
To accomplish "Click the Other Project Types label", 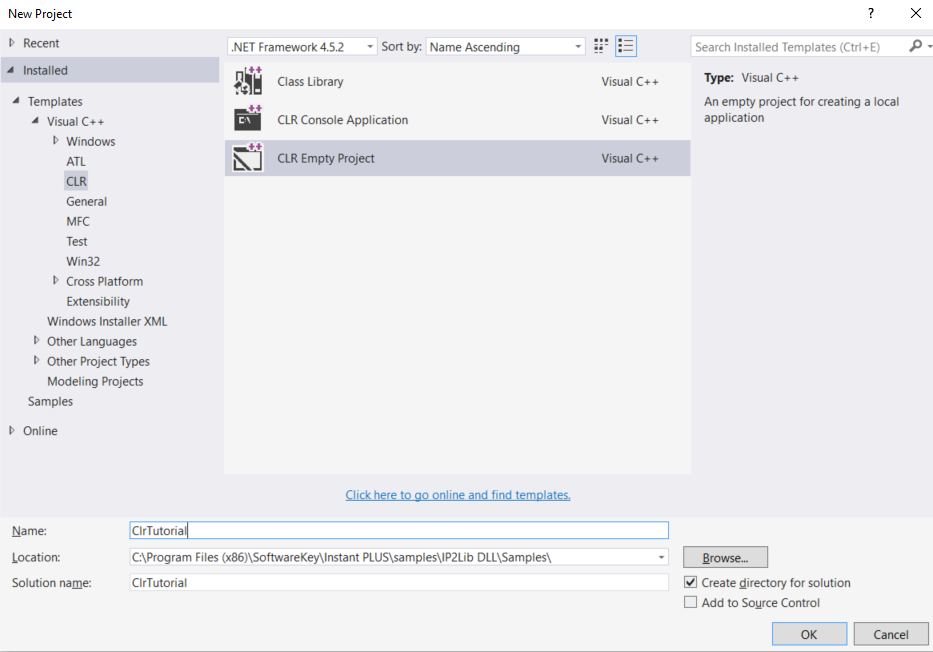I will [98, 362].
